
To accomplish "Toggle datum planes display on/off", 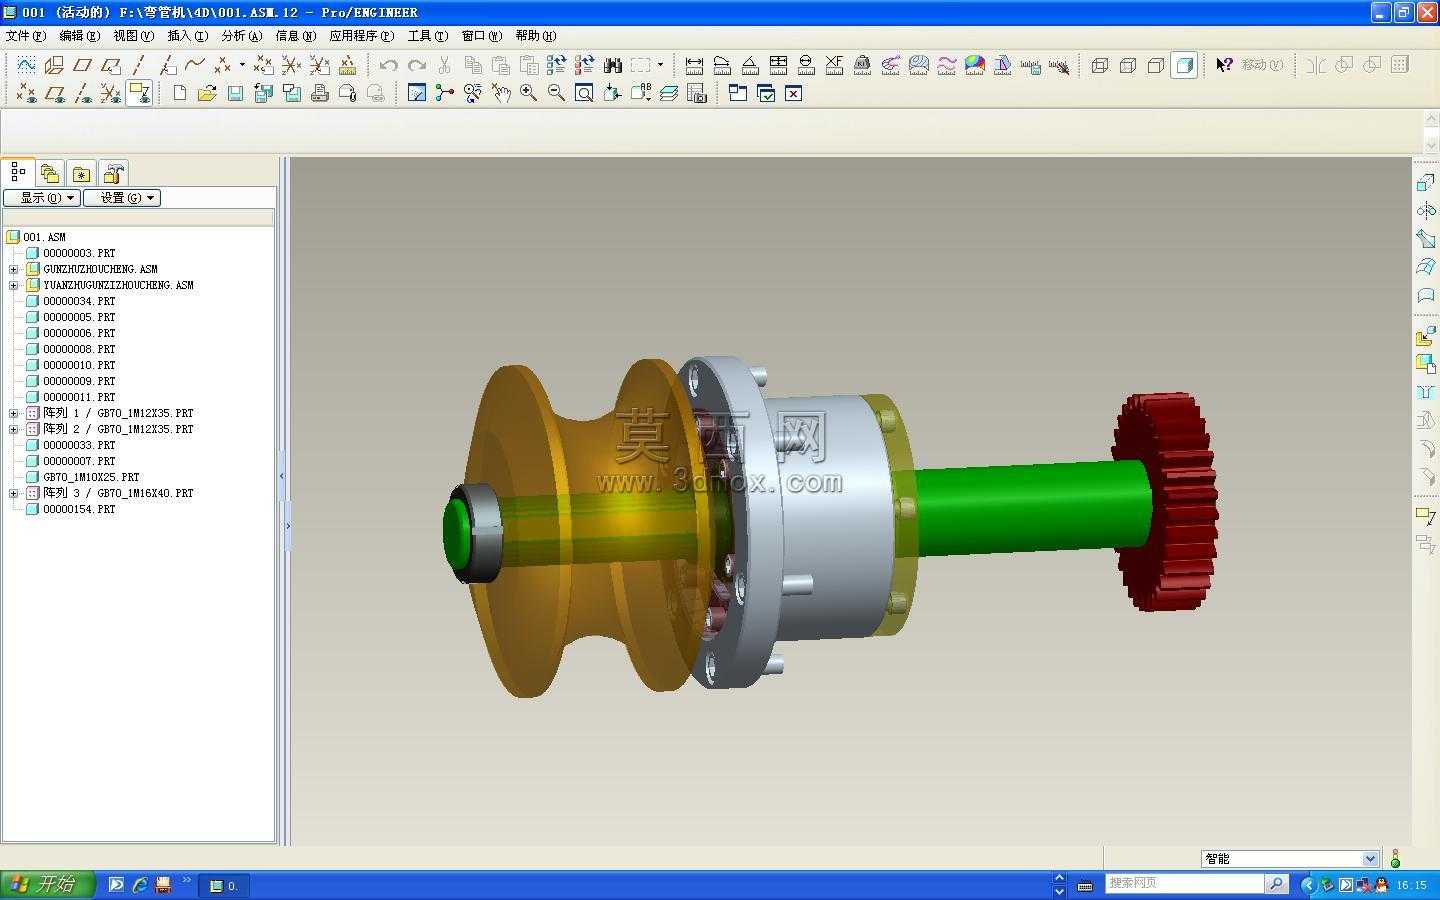I will point(55,93).
